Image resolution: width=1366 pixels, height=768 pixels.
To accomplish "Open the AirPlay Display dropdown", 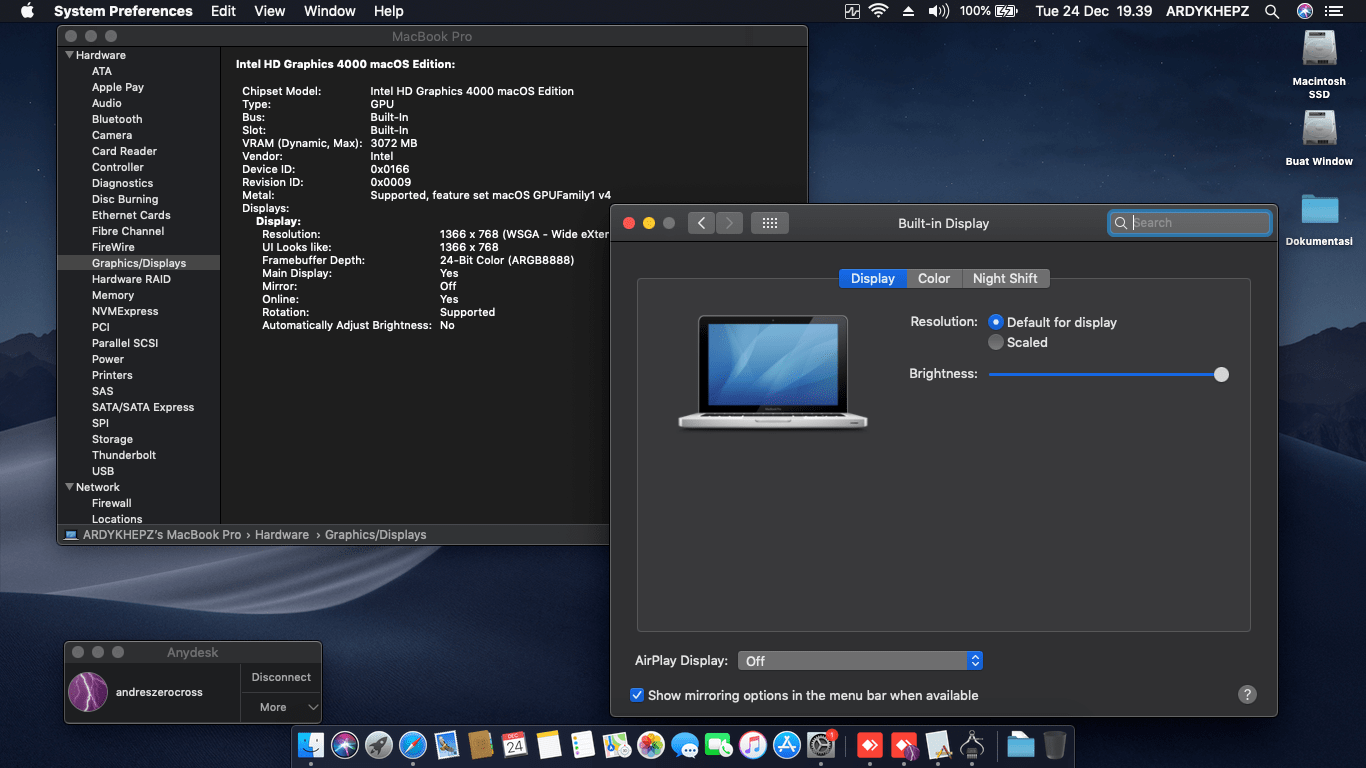I will click(860, 661).
